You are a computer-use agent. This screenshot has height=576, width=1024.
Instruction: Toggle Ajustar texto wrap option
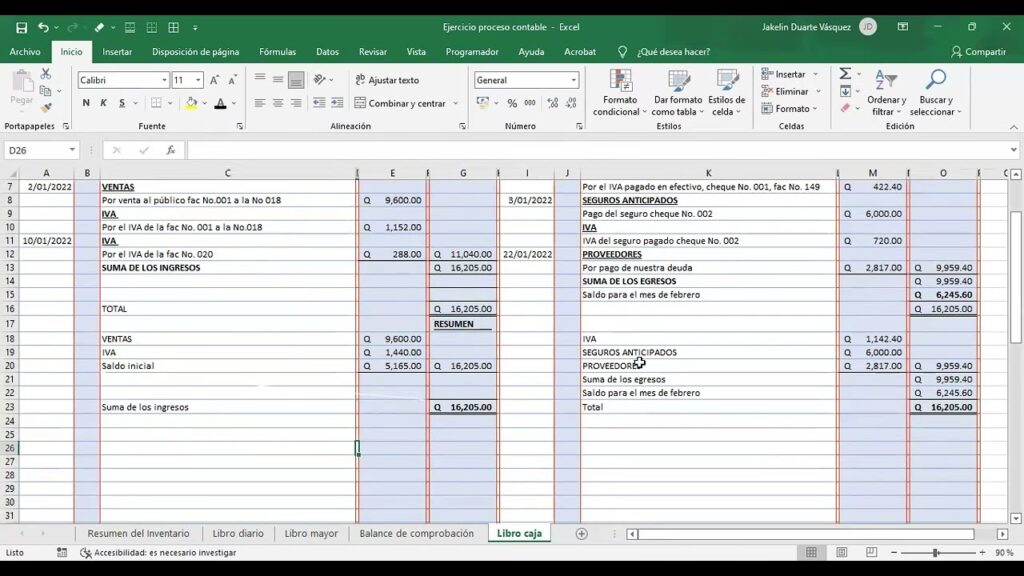click(x=387, y=80)
